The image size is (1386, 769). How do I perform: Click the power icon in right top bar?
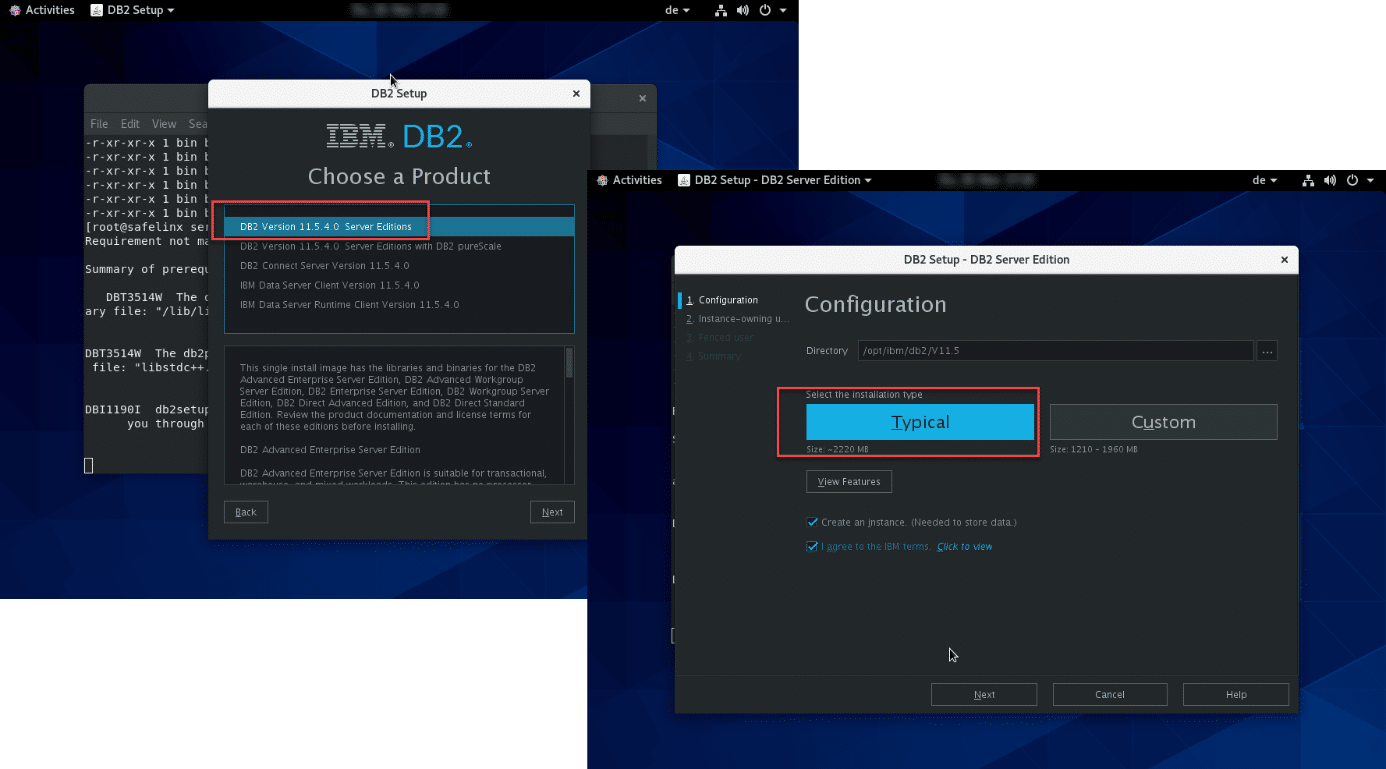click(1353, 180)
